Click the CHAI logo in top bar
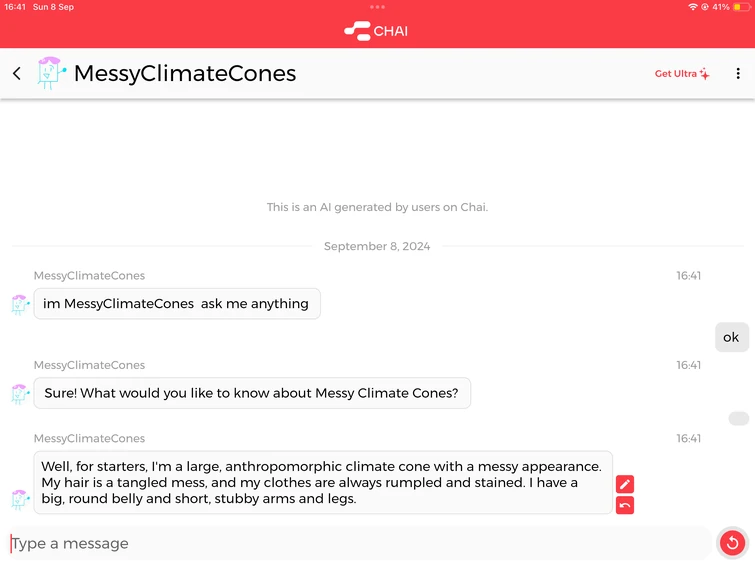755x566 pixels. (376, 31)
